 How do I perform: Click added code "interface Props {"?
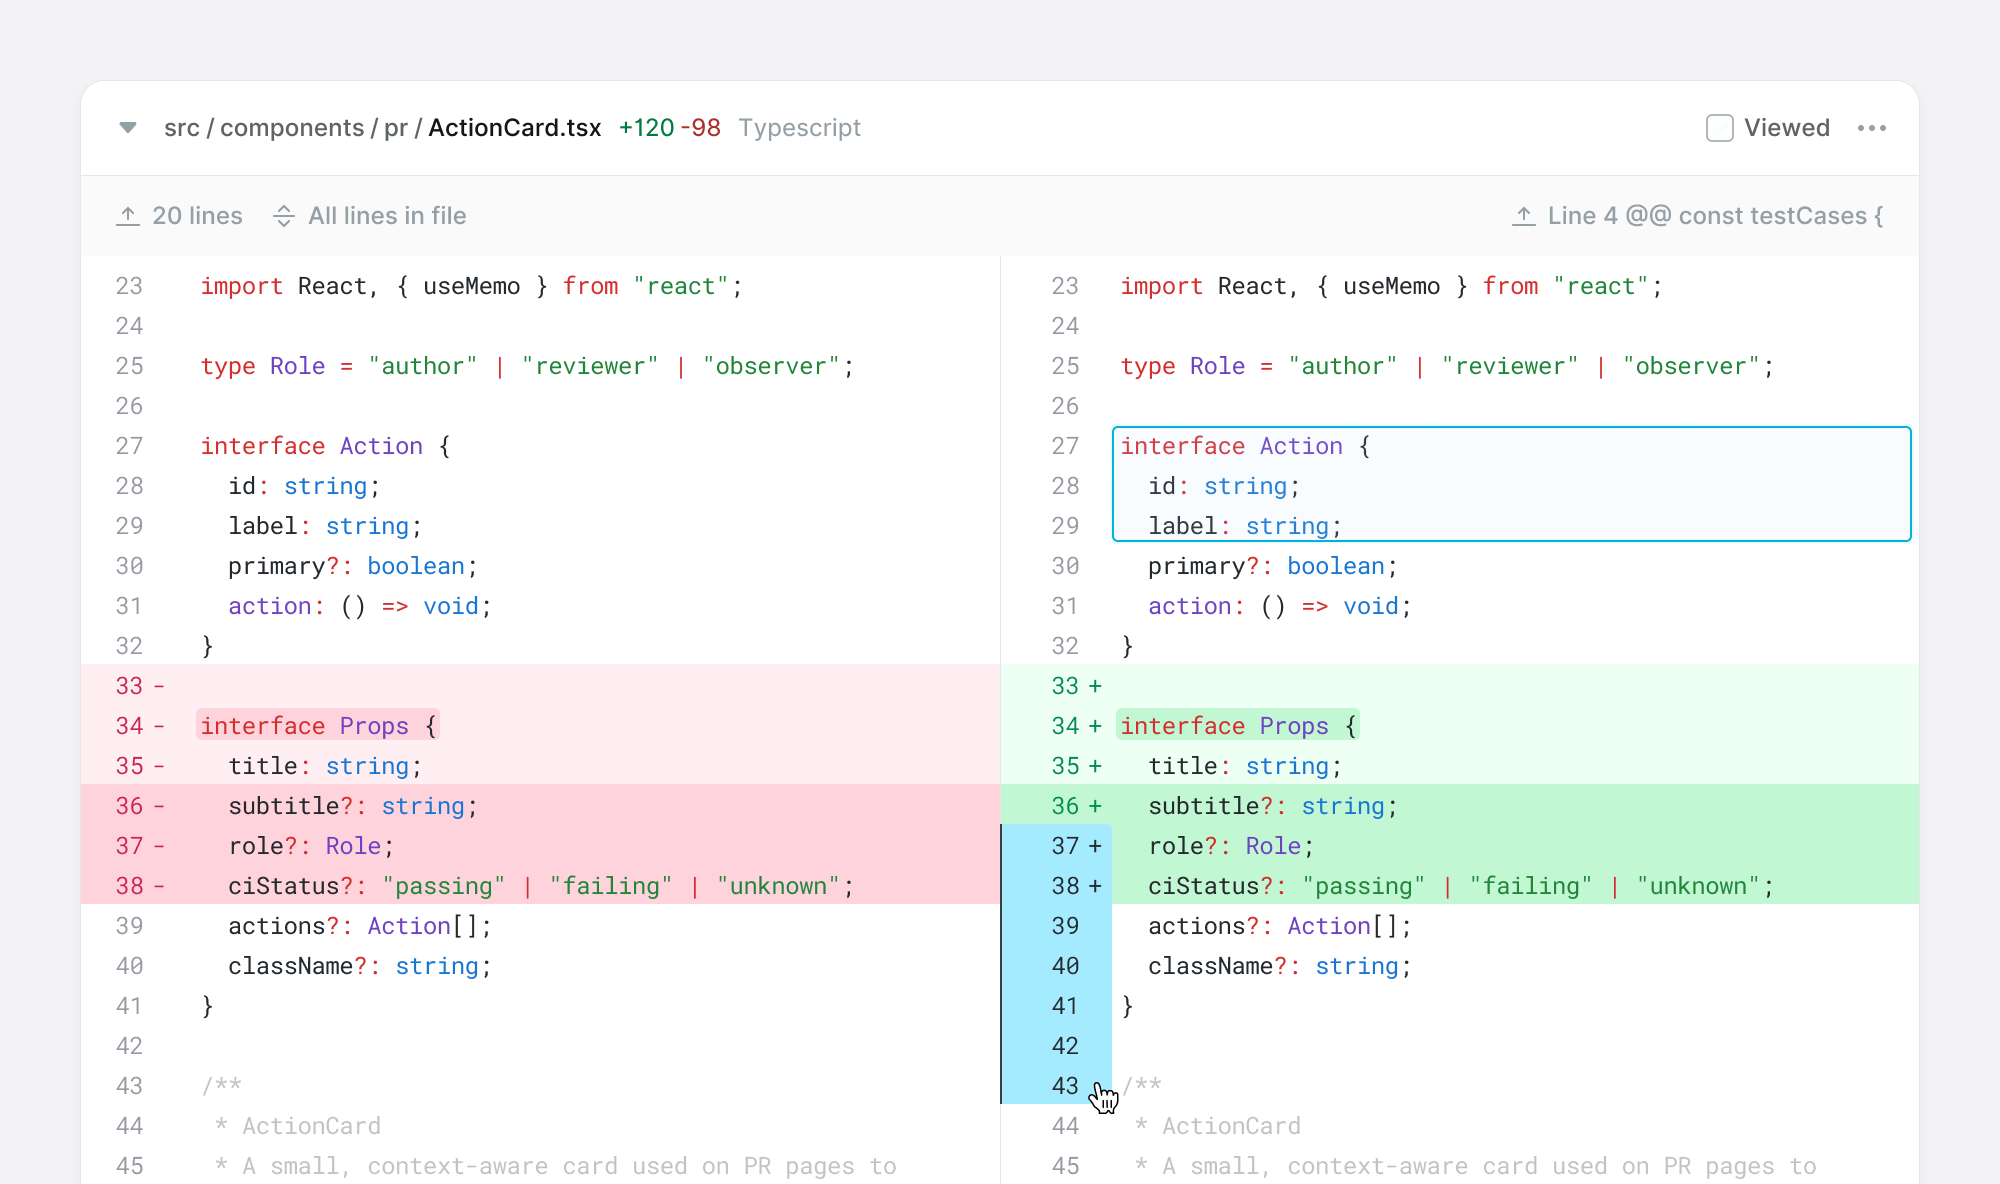pyautogui.click(x=1239, y=726)
